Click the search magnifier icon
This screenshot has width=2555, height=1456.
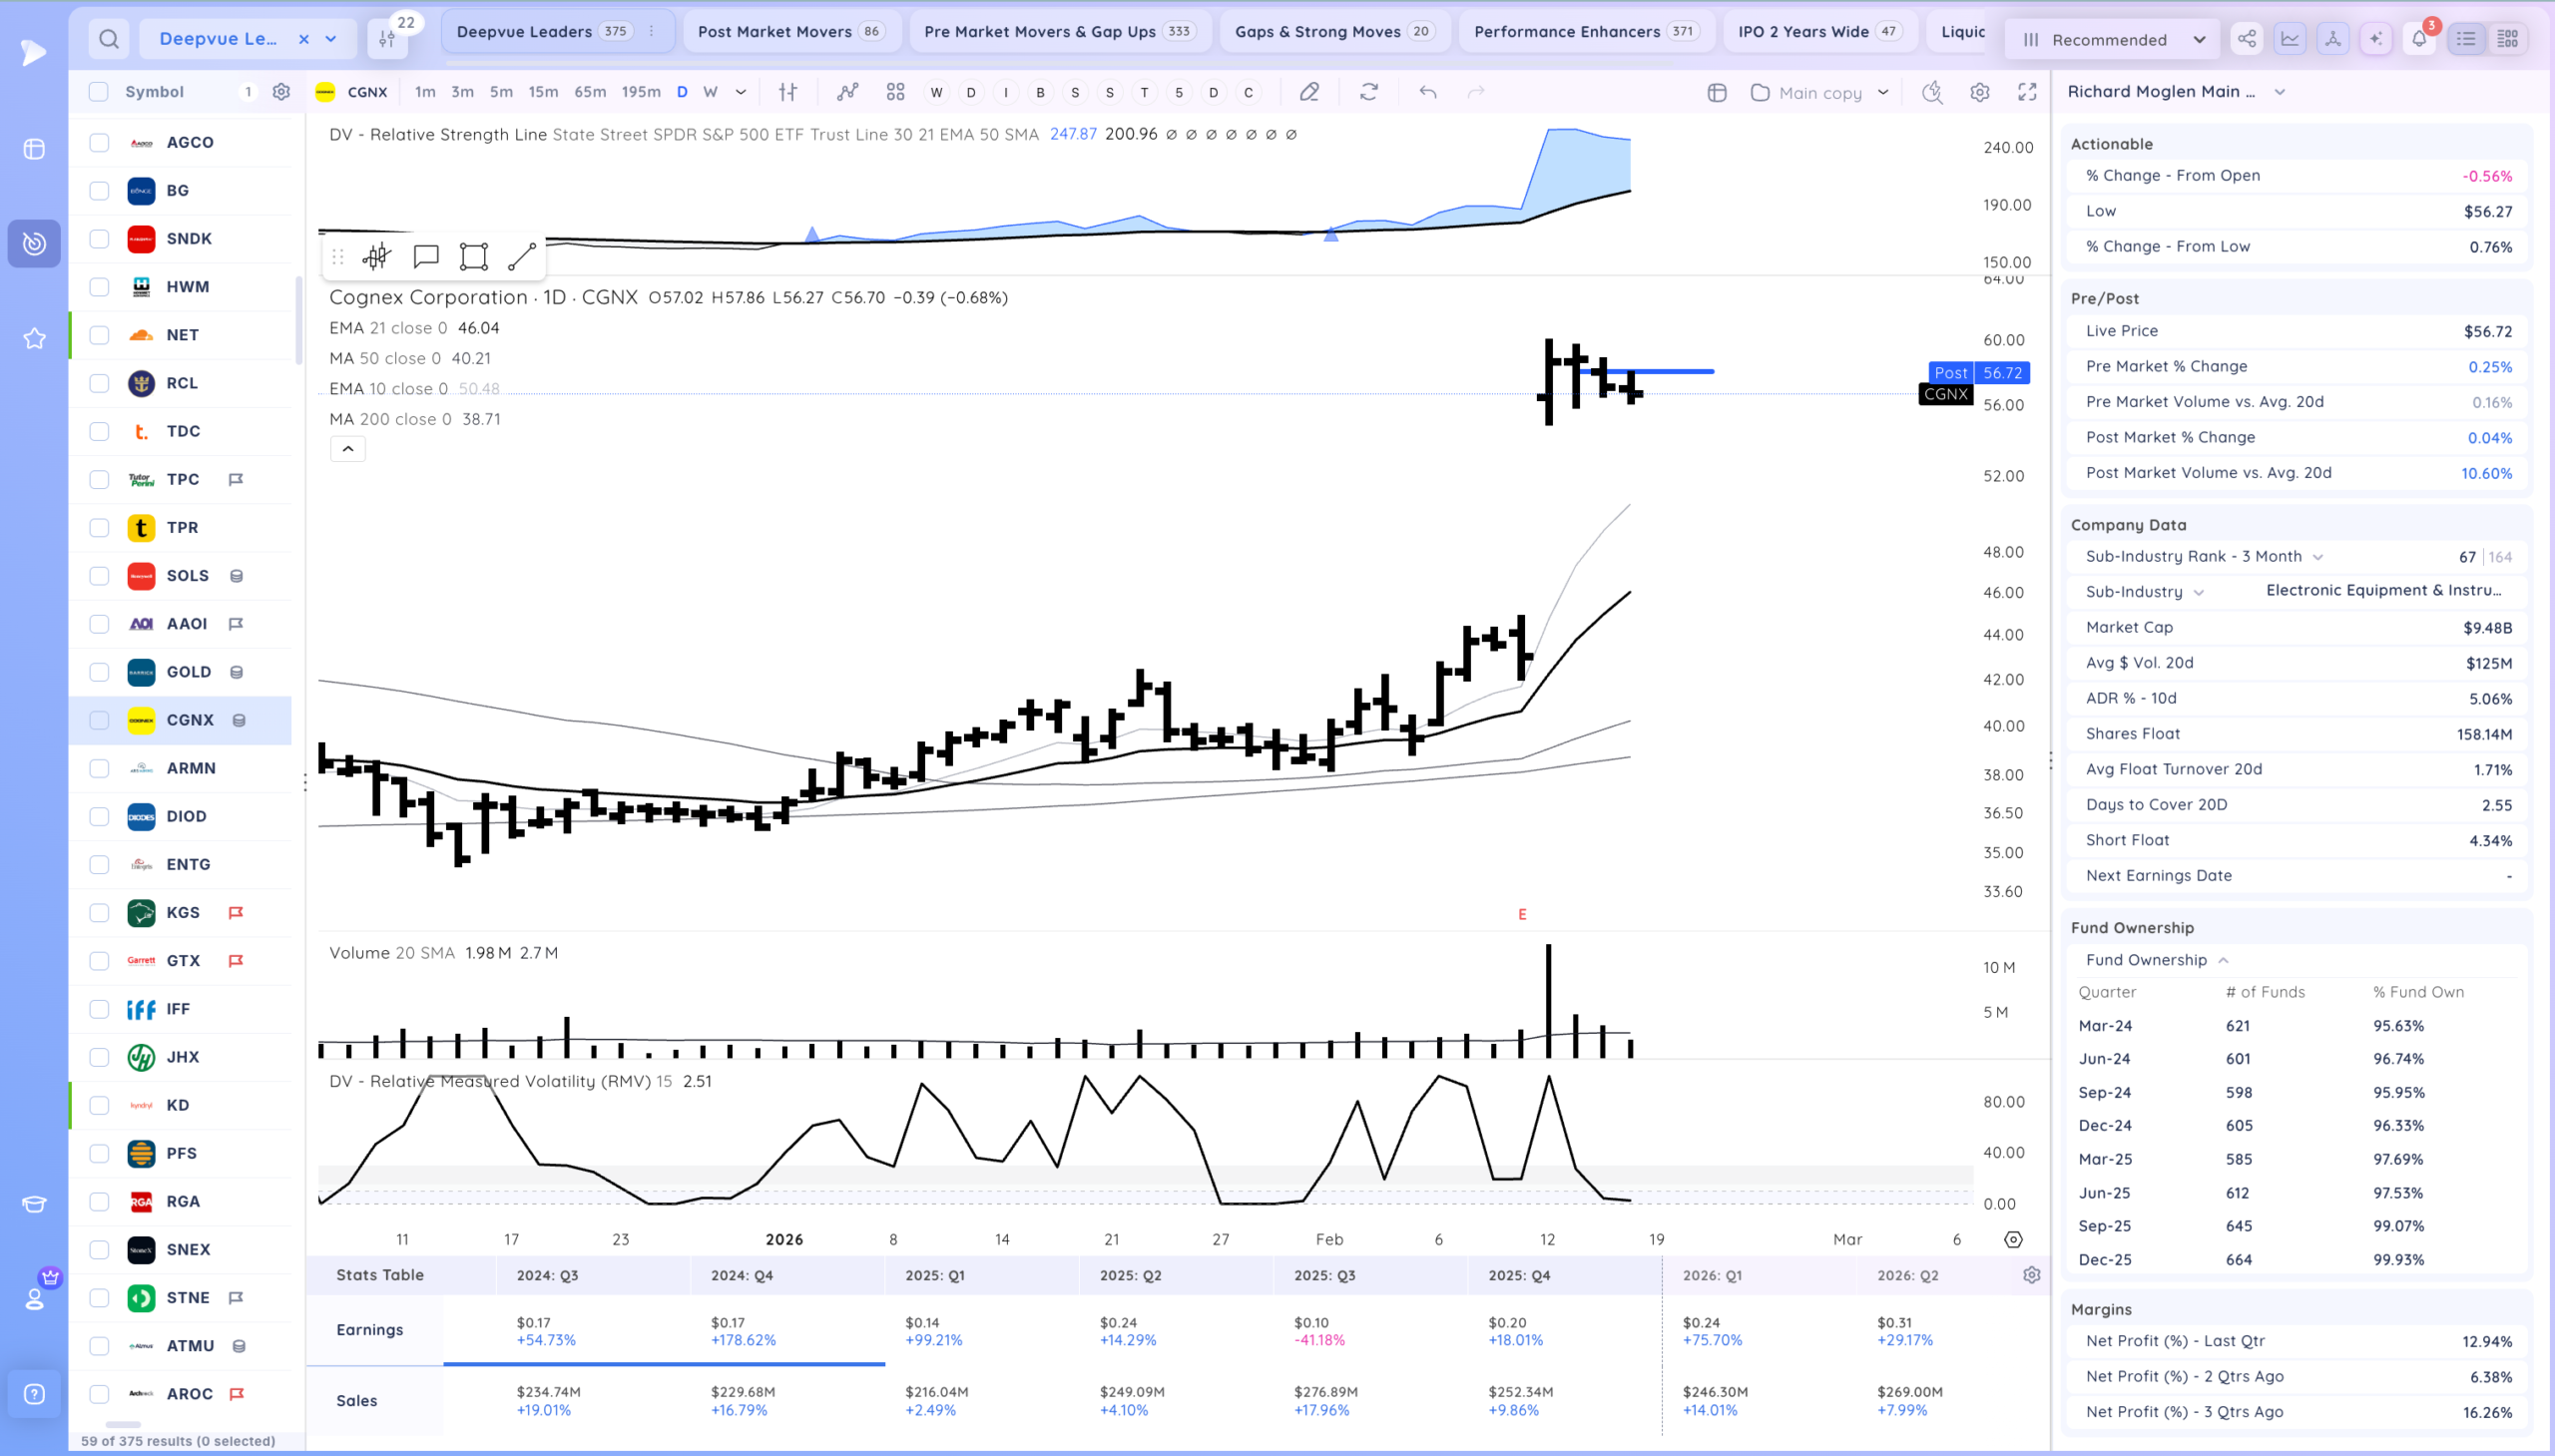(x=109, y=39)
